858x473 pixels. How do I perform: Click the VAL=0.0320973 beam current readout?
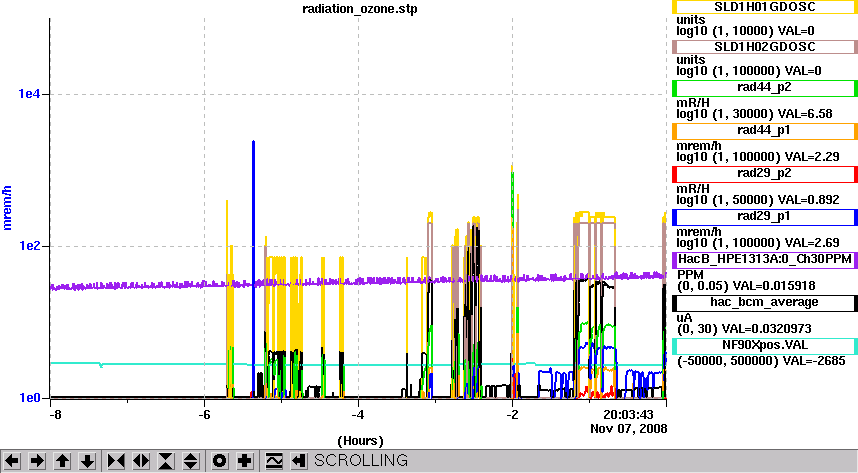pos(766,329)
